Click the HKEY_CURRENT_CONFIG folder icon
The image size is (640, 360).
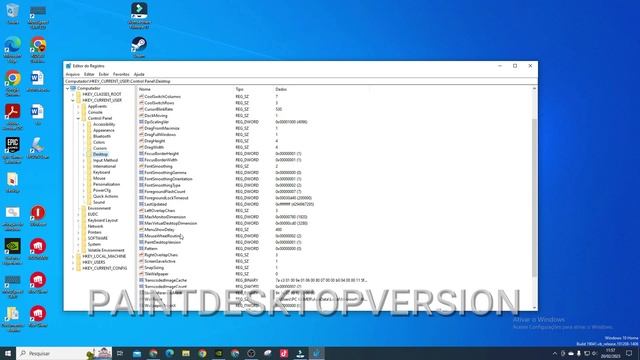click(79, 268)
